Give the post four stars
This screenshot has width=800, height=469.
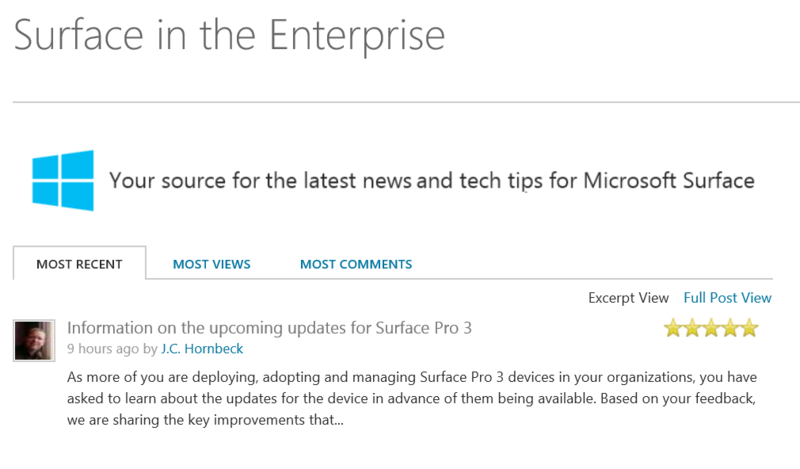[730, 328]
